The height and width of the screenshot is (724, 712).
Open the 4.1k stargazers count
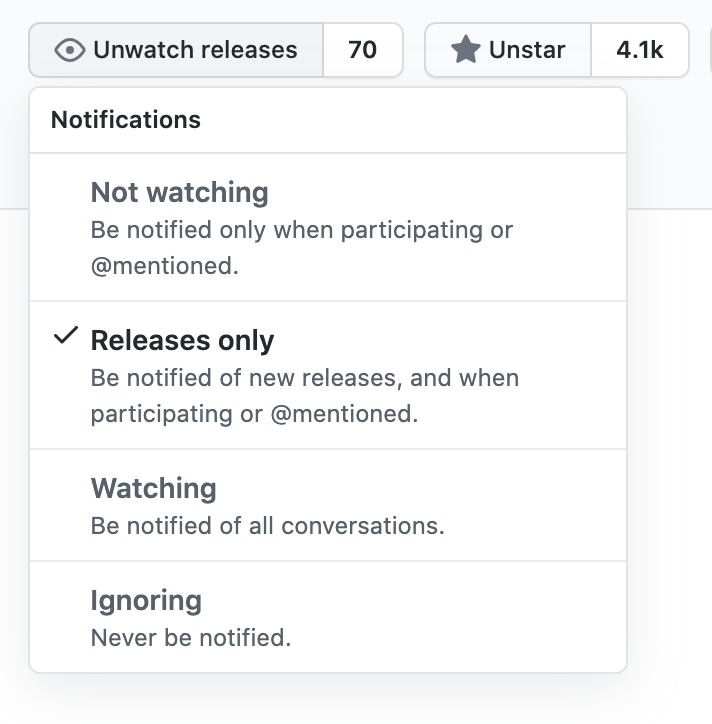640,50
